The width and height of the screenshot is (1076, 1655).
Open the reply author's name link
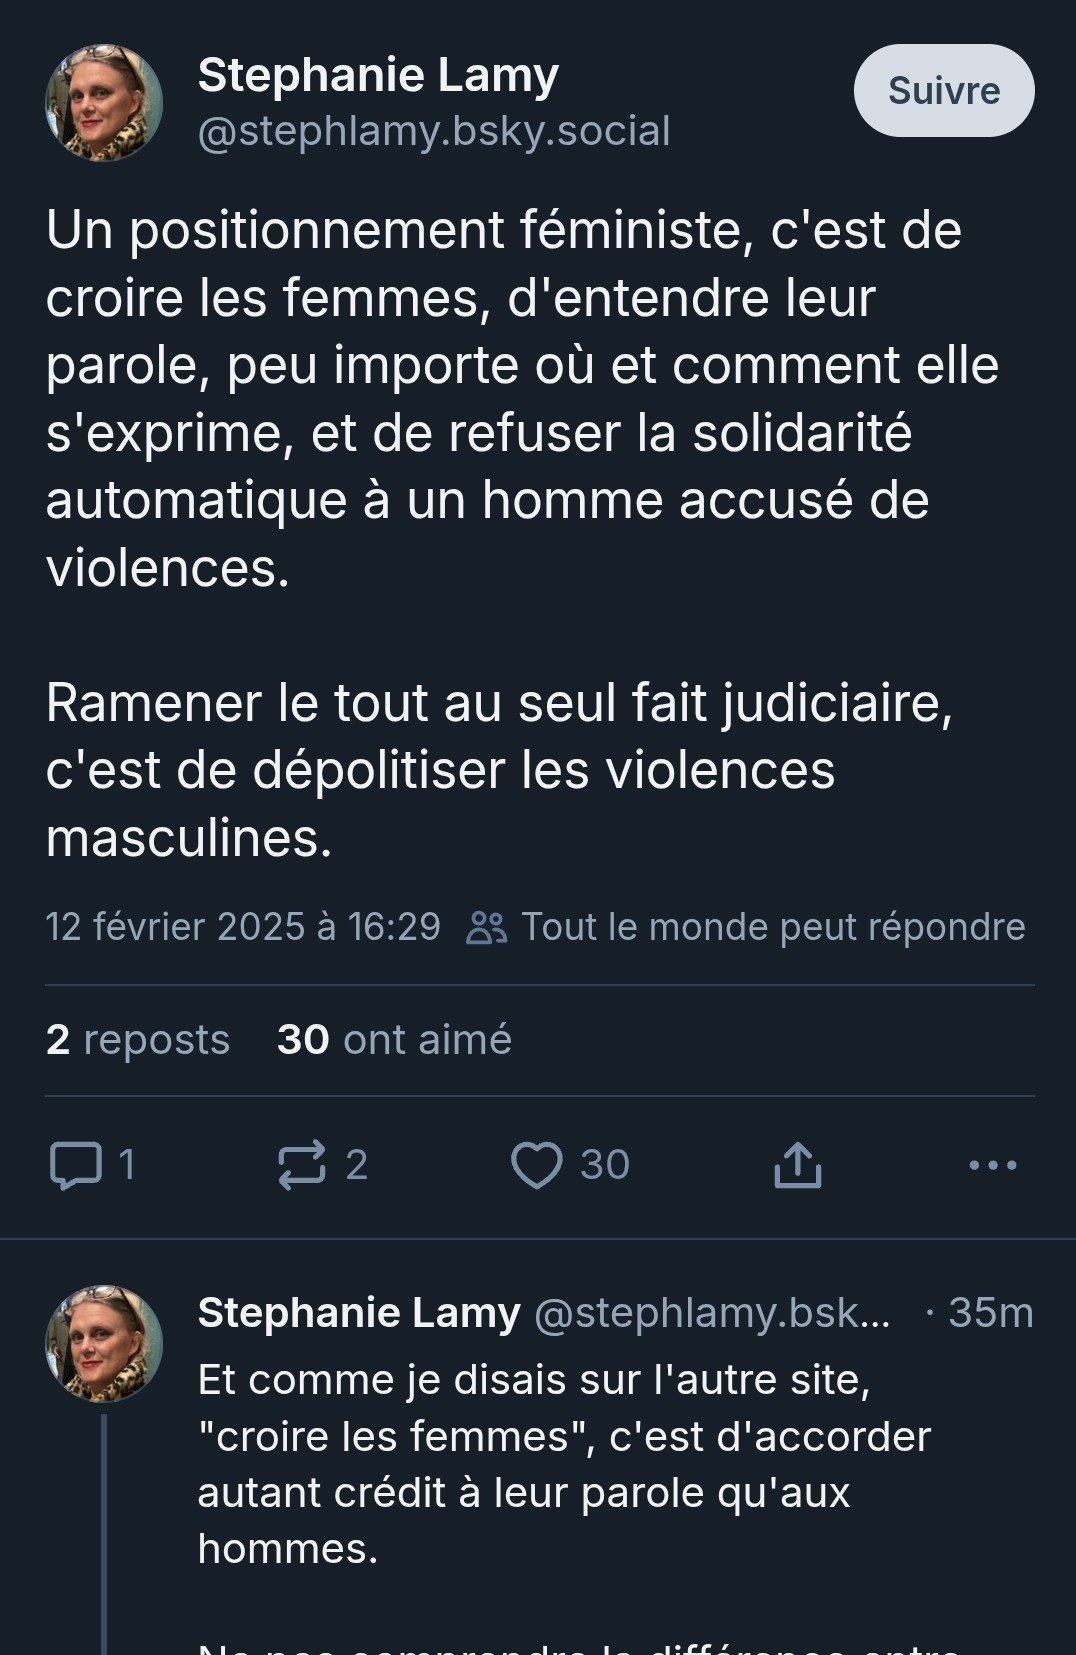[x=359, y=1313]
